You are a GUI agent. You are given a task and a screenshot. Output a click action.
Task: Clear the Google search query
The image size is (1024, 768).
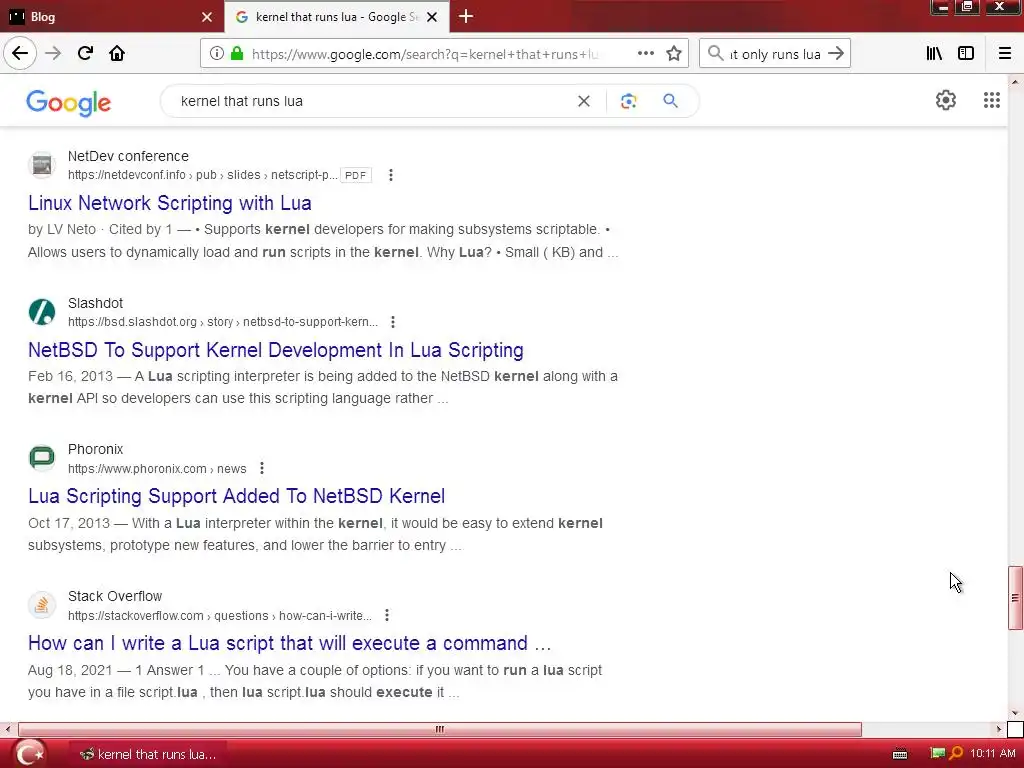click(584, 101)
